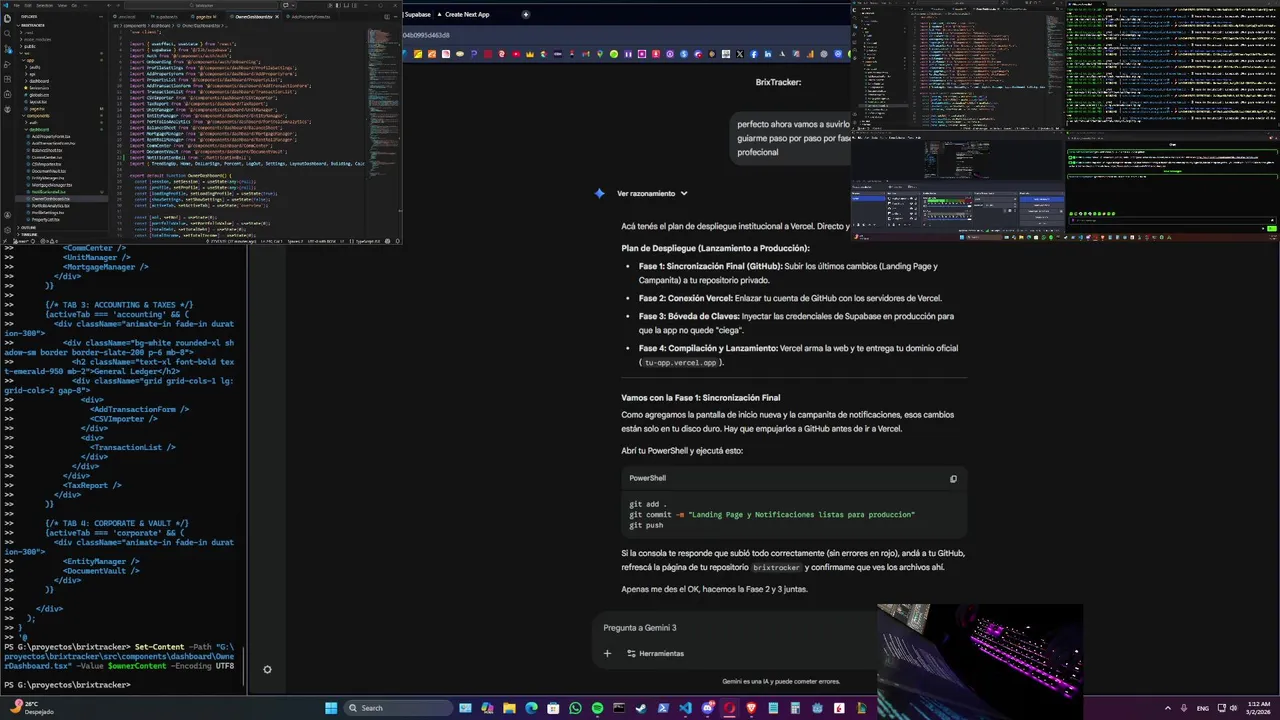Switch to Supabase browser tab
The width and height of the screenshot is (1280, 720).
[x=417, y=14]
